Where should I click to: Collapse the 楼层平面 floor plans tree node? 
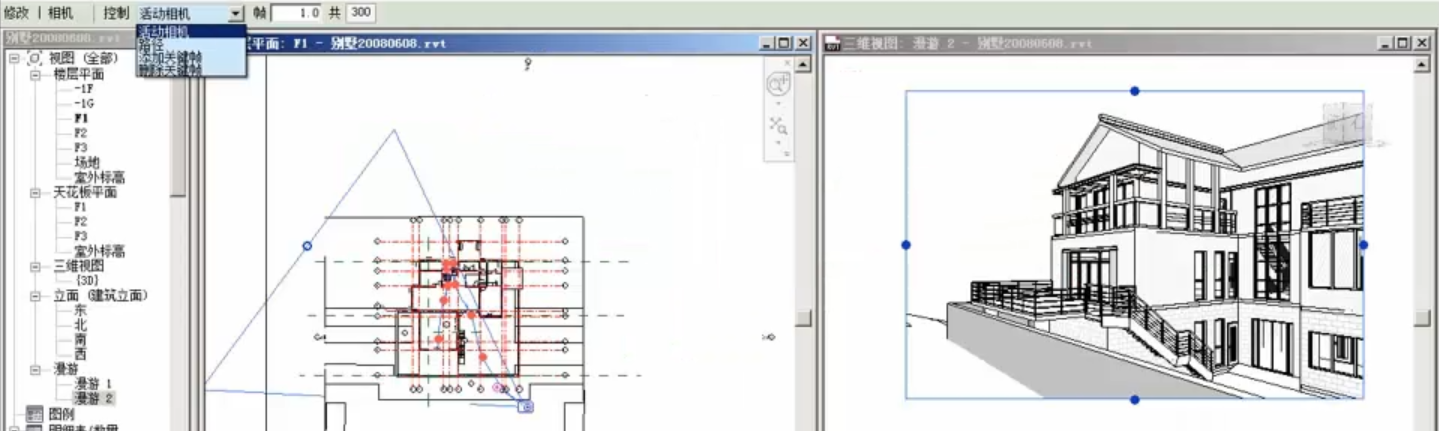click(x=34, y=74)
